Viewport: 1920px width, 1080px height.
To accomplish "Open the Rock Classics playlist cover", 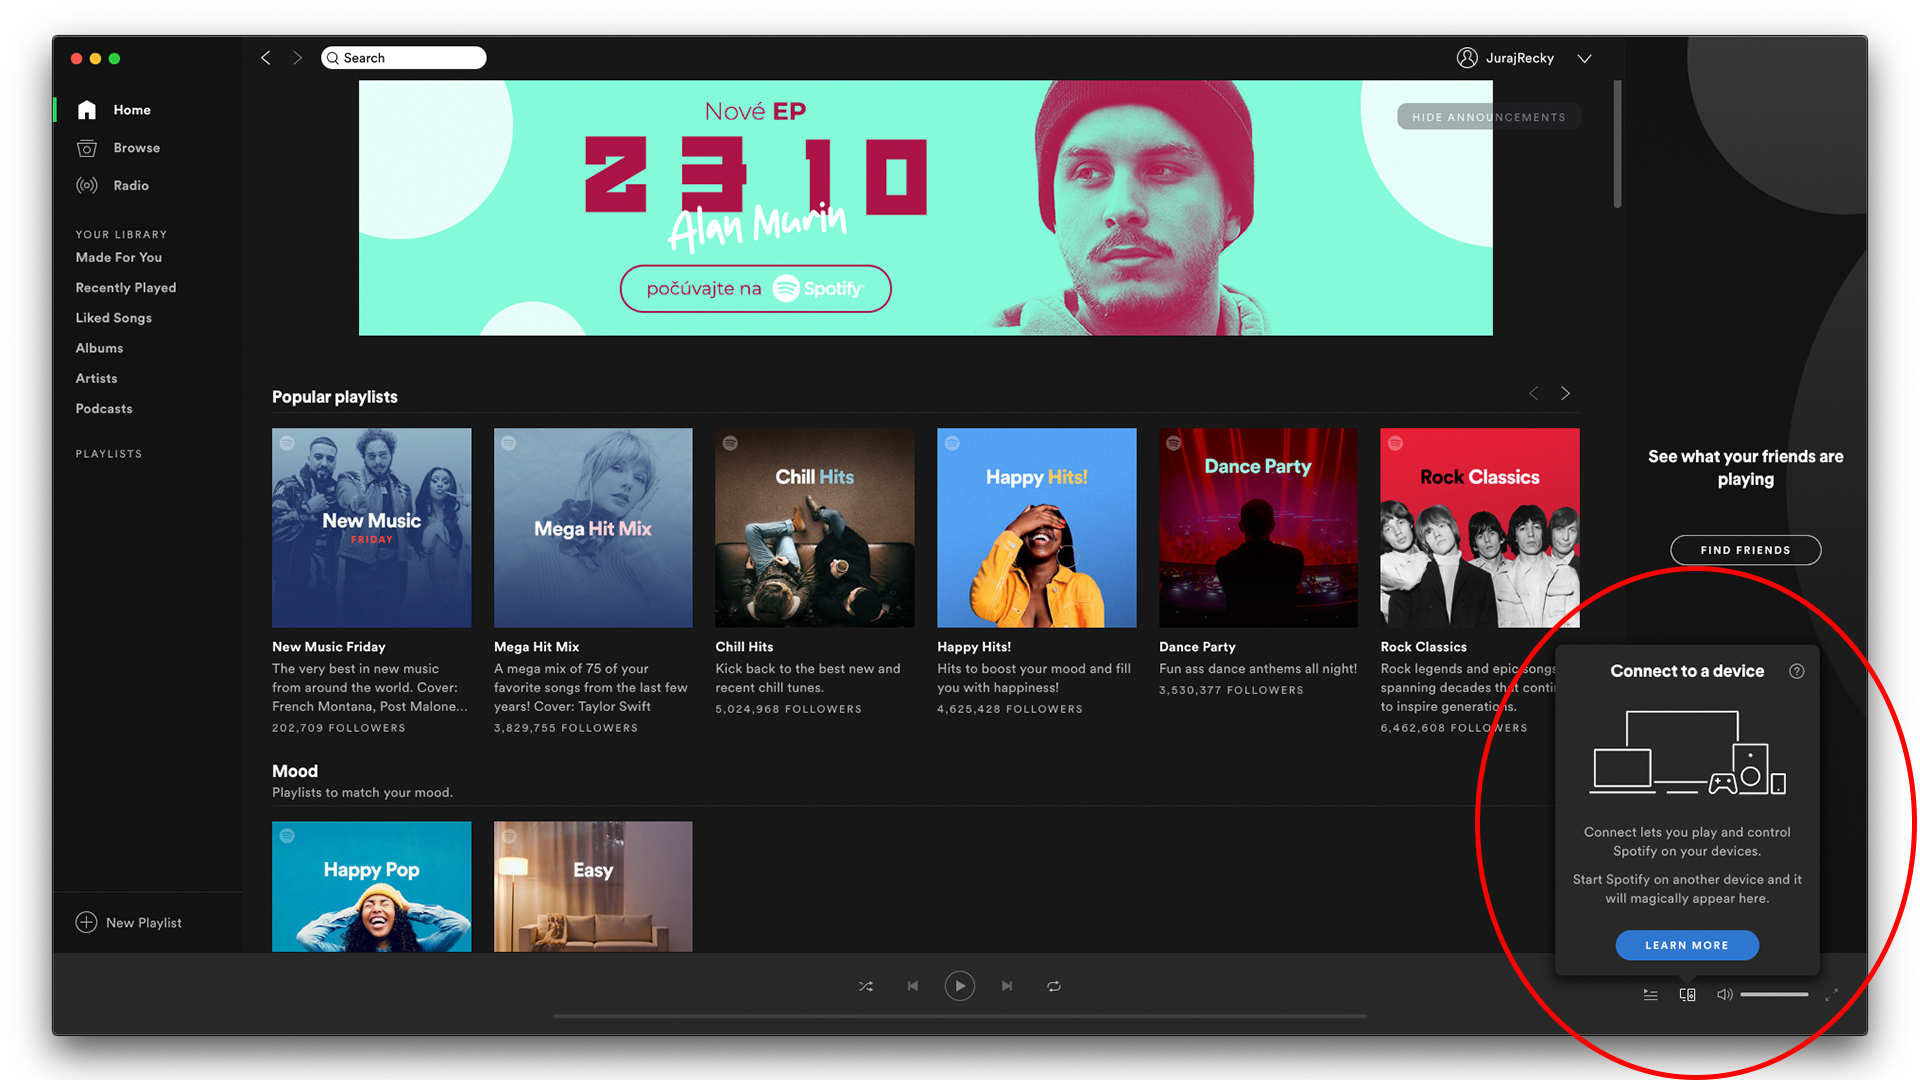I will pos(1480,528).
